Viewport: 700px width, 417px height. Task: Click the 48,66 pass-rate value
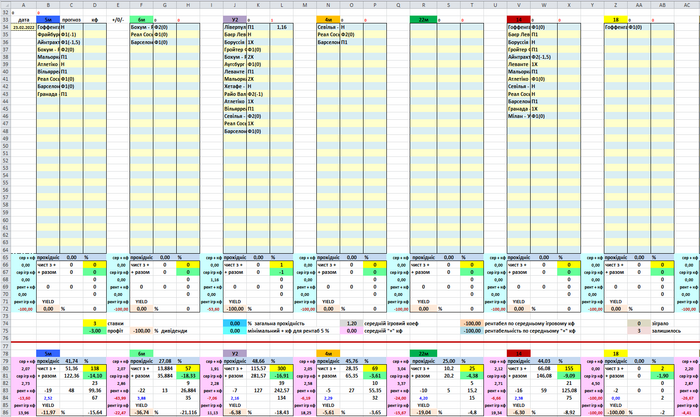coord(258,361)
